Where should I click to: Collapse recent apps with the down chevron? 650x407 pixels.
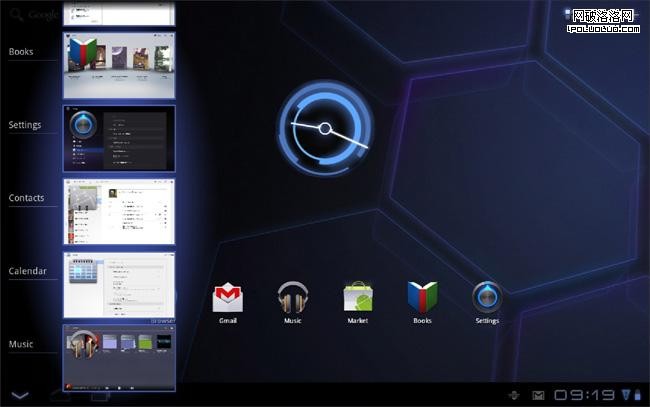[x=21, y=396]
